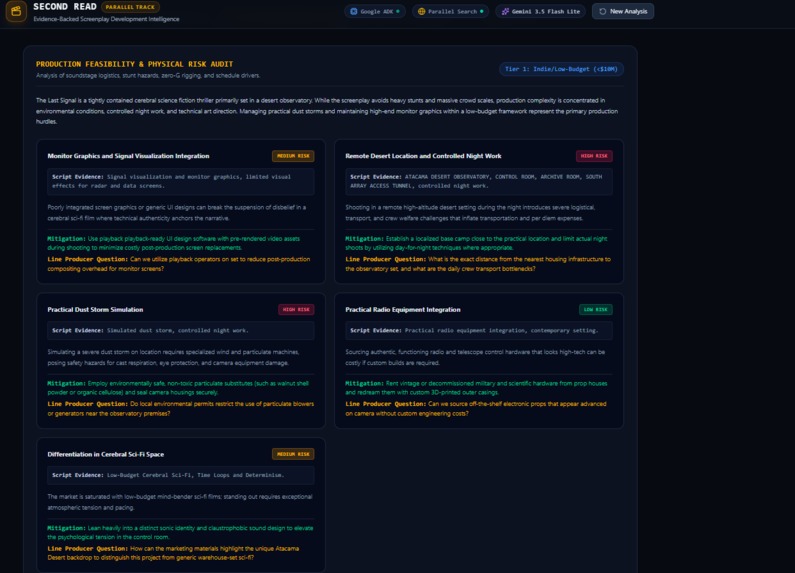
Task: Open the Practical Radio Equipment Integration card title
Action: [403, 310]
